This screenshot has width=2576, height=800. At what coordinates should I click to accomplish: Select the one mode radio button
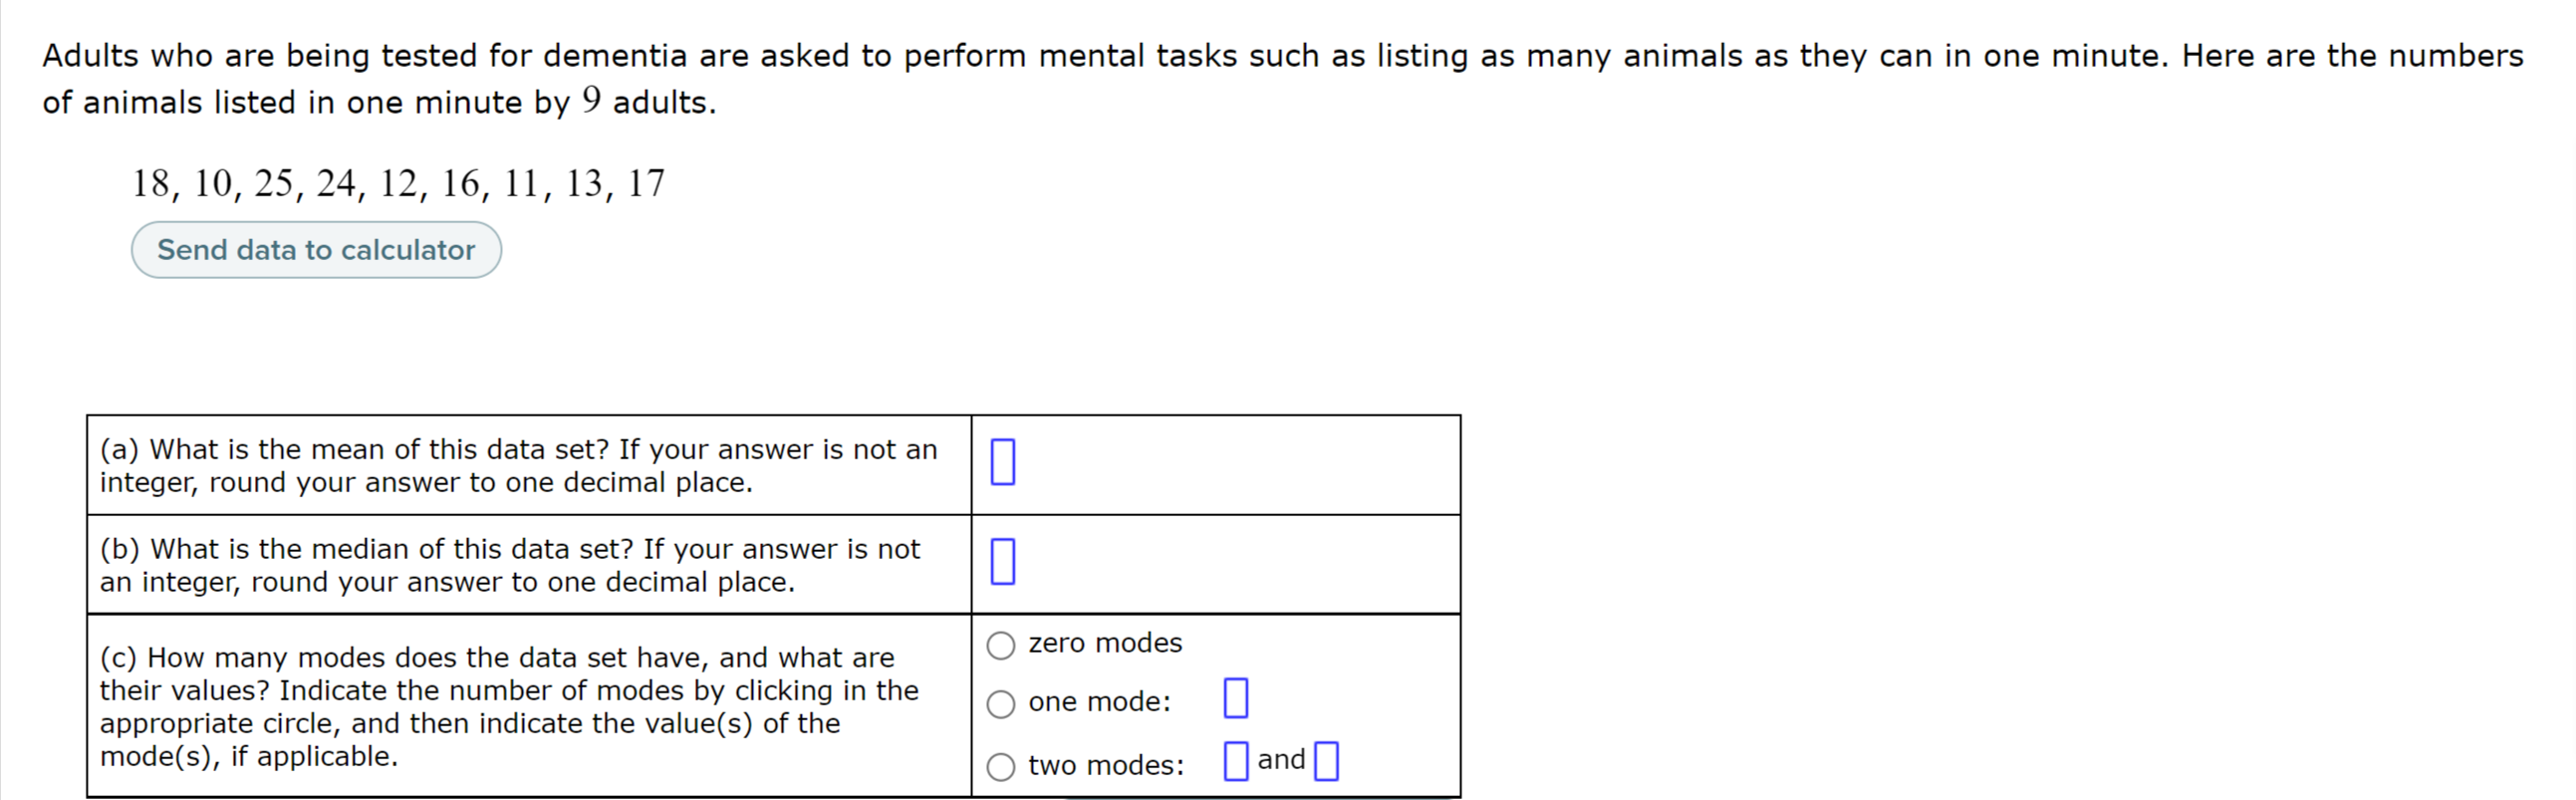pyautogui.click(x=1001, y=704)
